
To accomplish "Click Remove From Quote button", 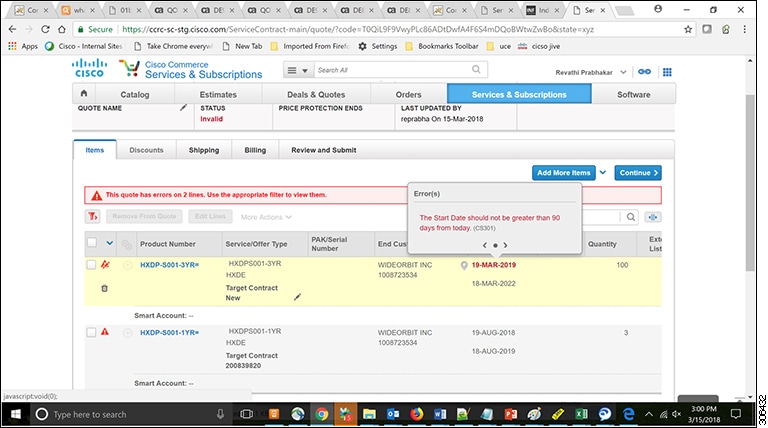I will coord(144,216).
